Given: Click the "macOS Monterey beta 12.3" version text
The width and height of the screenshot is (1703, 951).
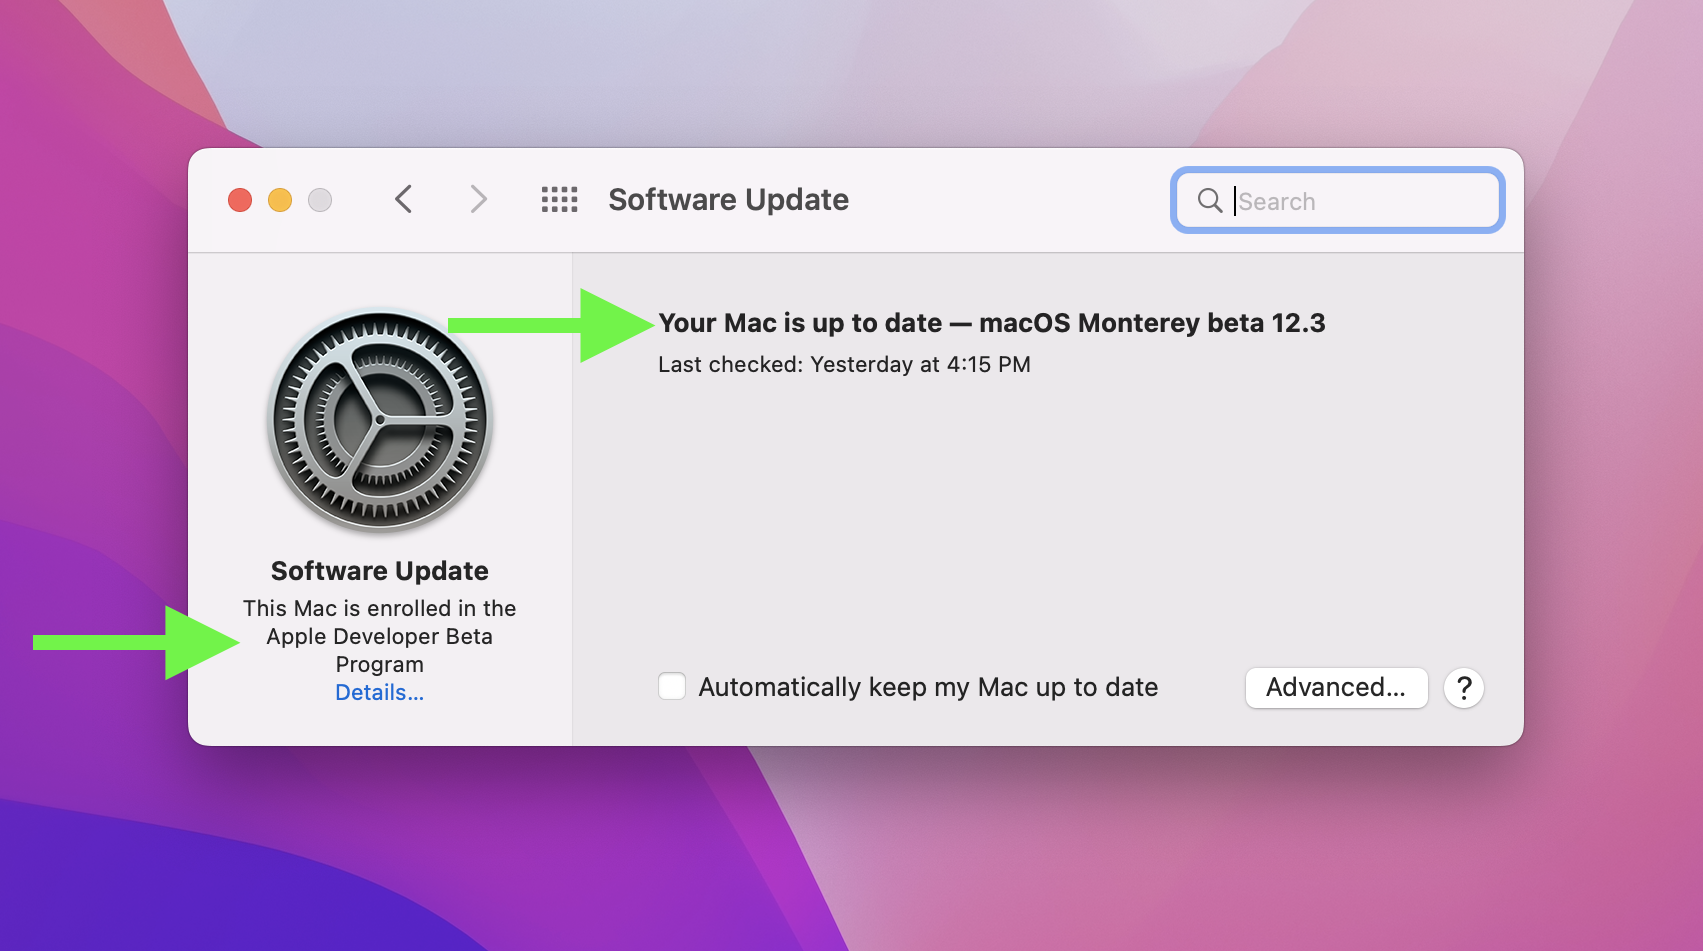Looking at the screenshot, I should (x=1153, y=322).
